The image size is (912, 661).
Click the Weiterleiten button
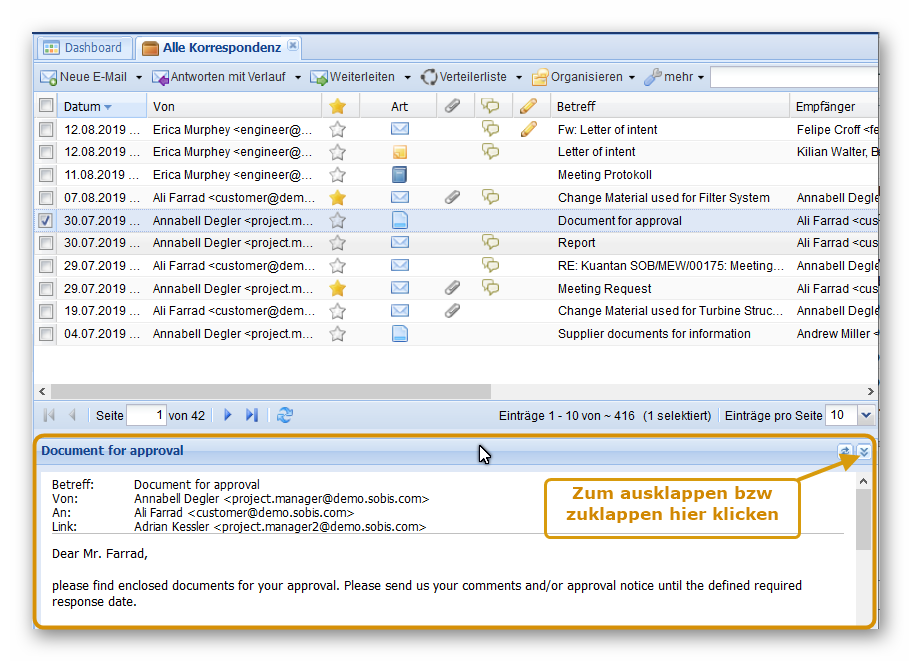(x=353, y=77)
